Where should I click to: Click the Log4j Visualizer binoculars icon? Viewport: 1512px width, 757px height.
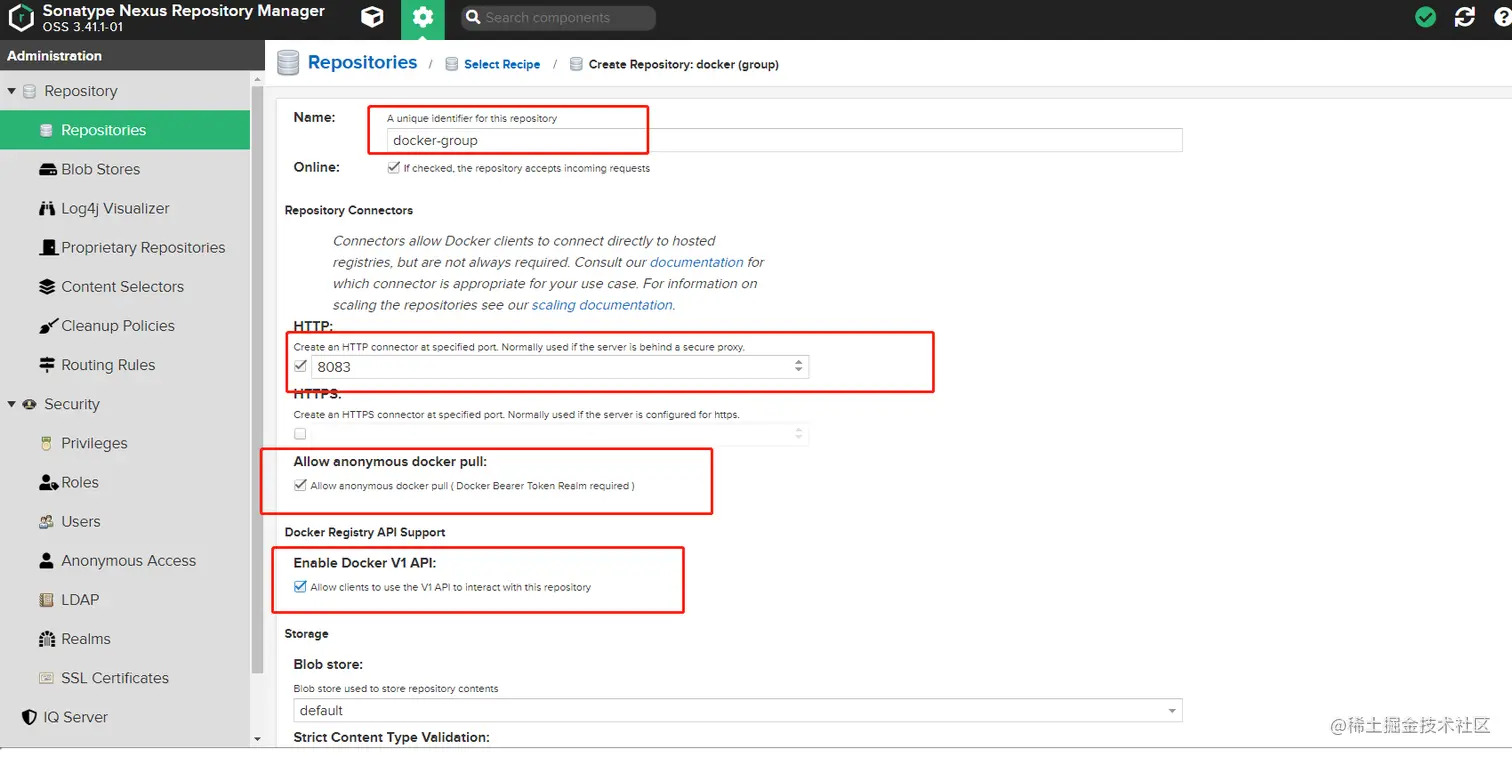tap(47, 208)
